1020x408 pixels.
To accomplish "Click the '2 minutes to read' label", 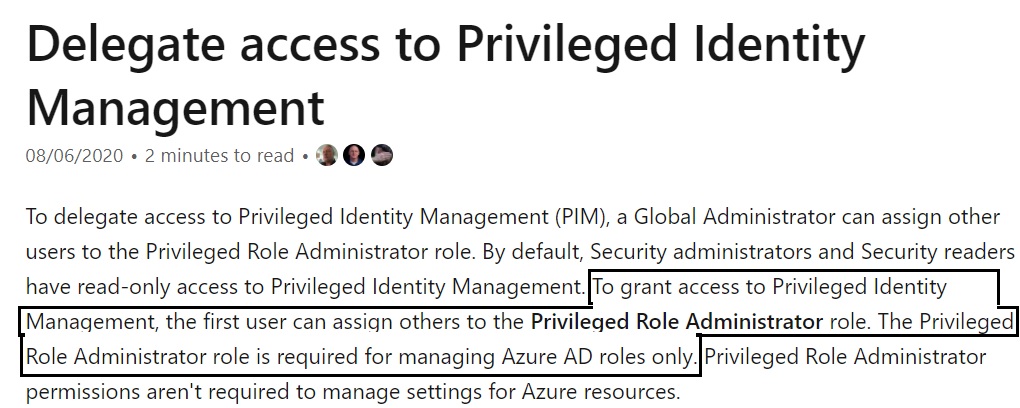I will [219, 156].
